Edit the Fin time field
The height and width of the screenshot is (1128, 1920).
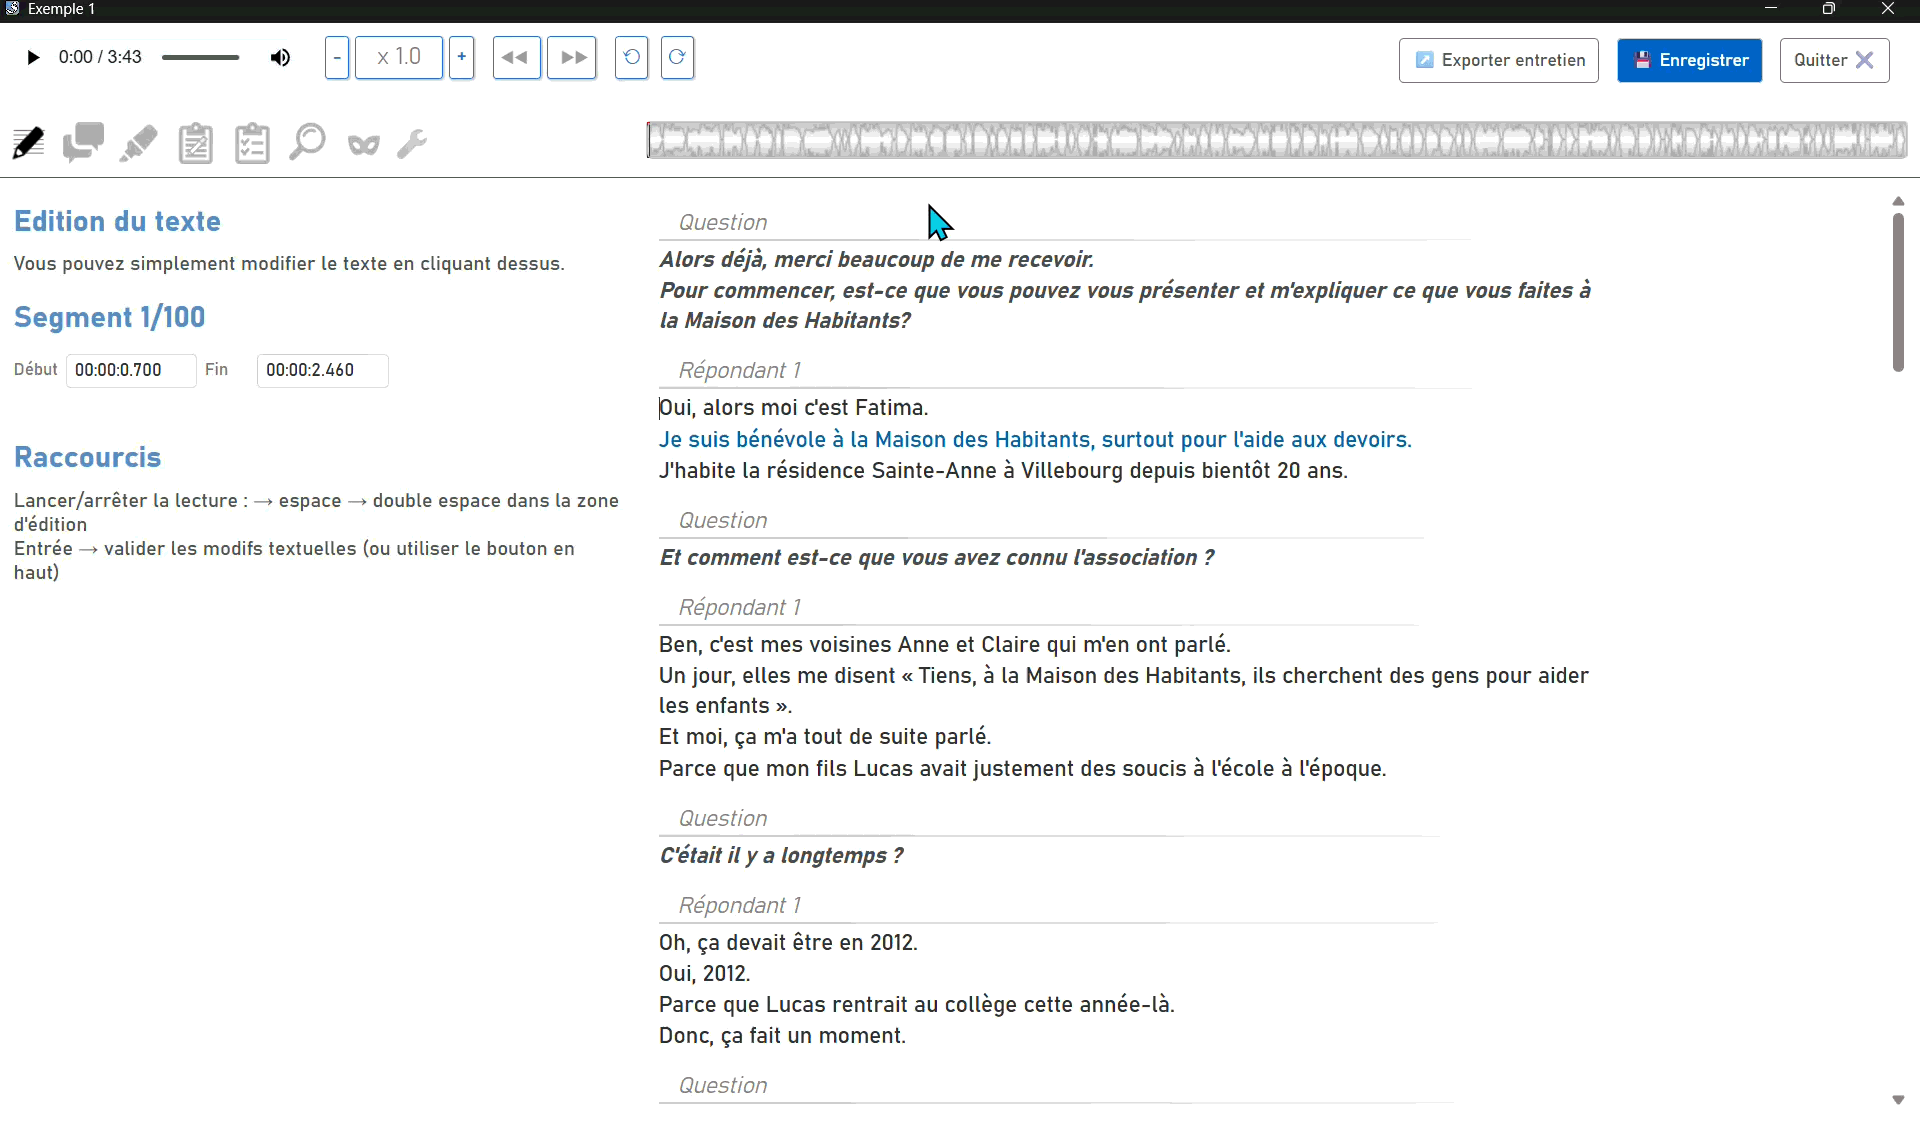point(322,370)
